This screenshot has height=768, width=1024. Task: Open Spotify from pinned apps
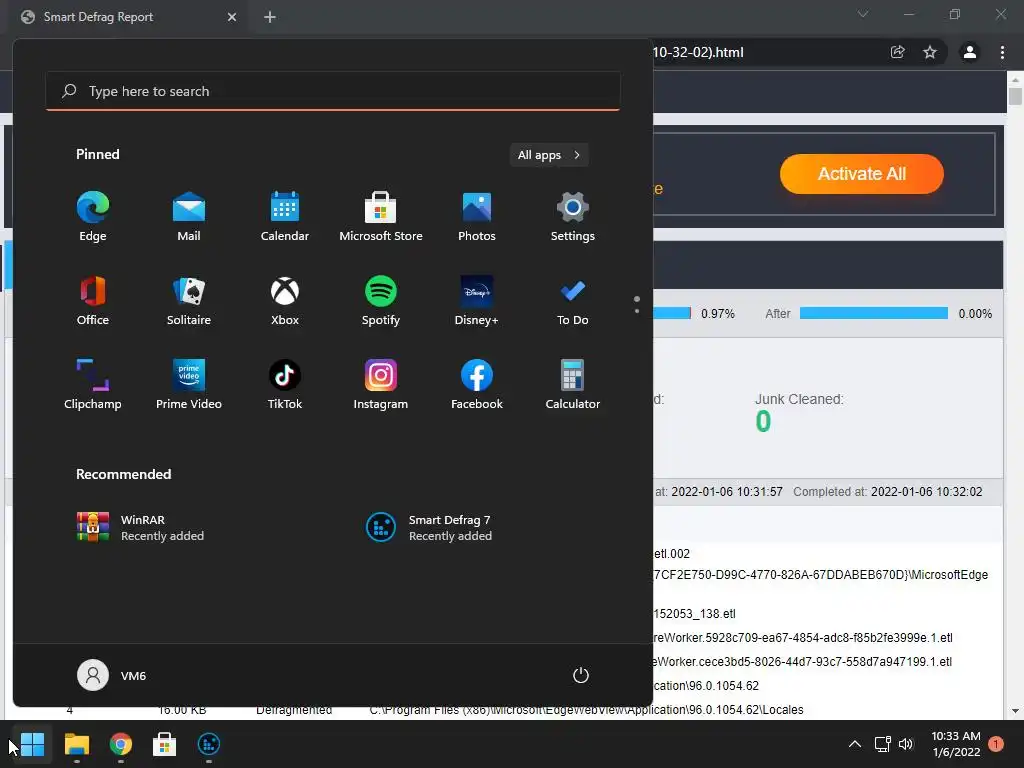(381, 300)
